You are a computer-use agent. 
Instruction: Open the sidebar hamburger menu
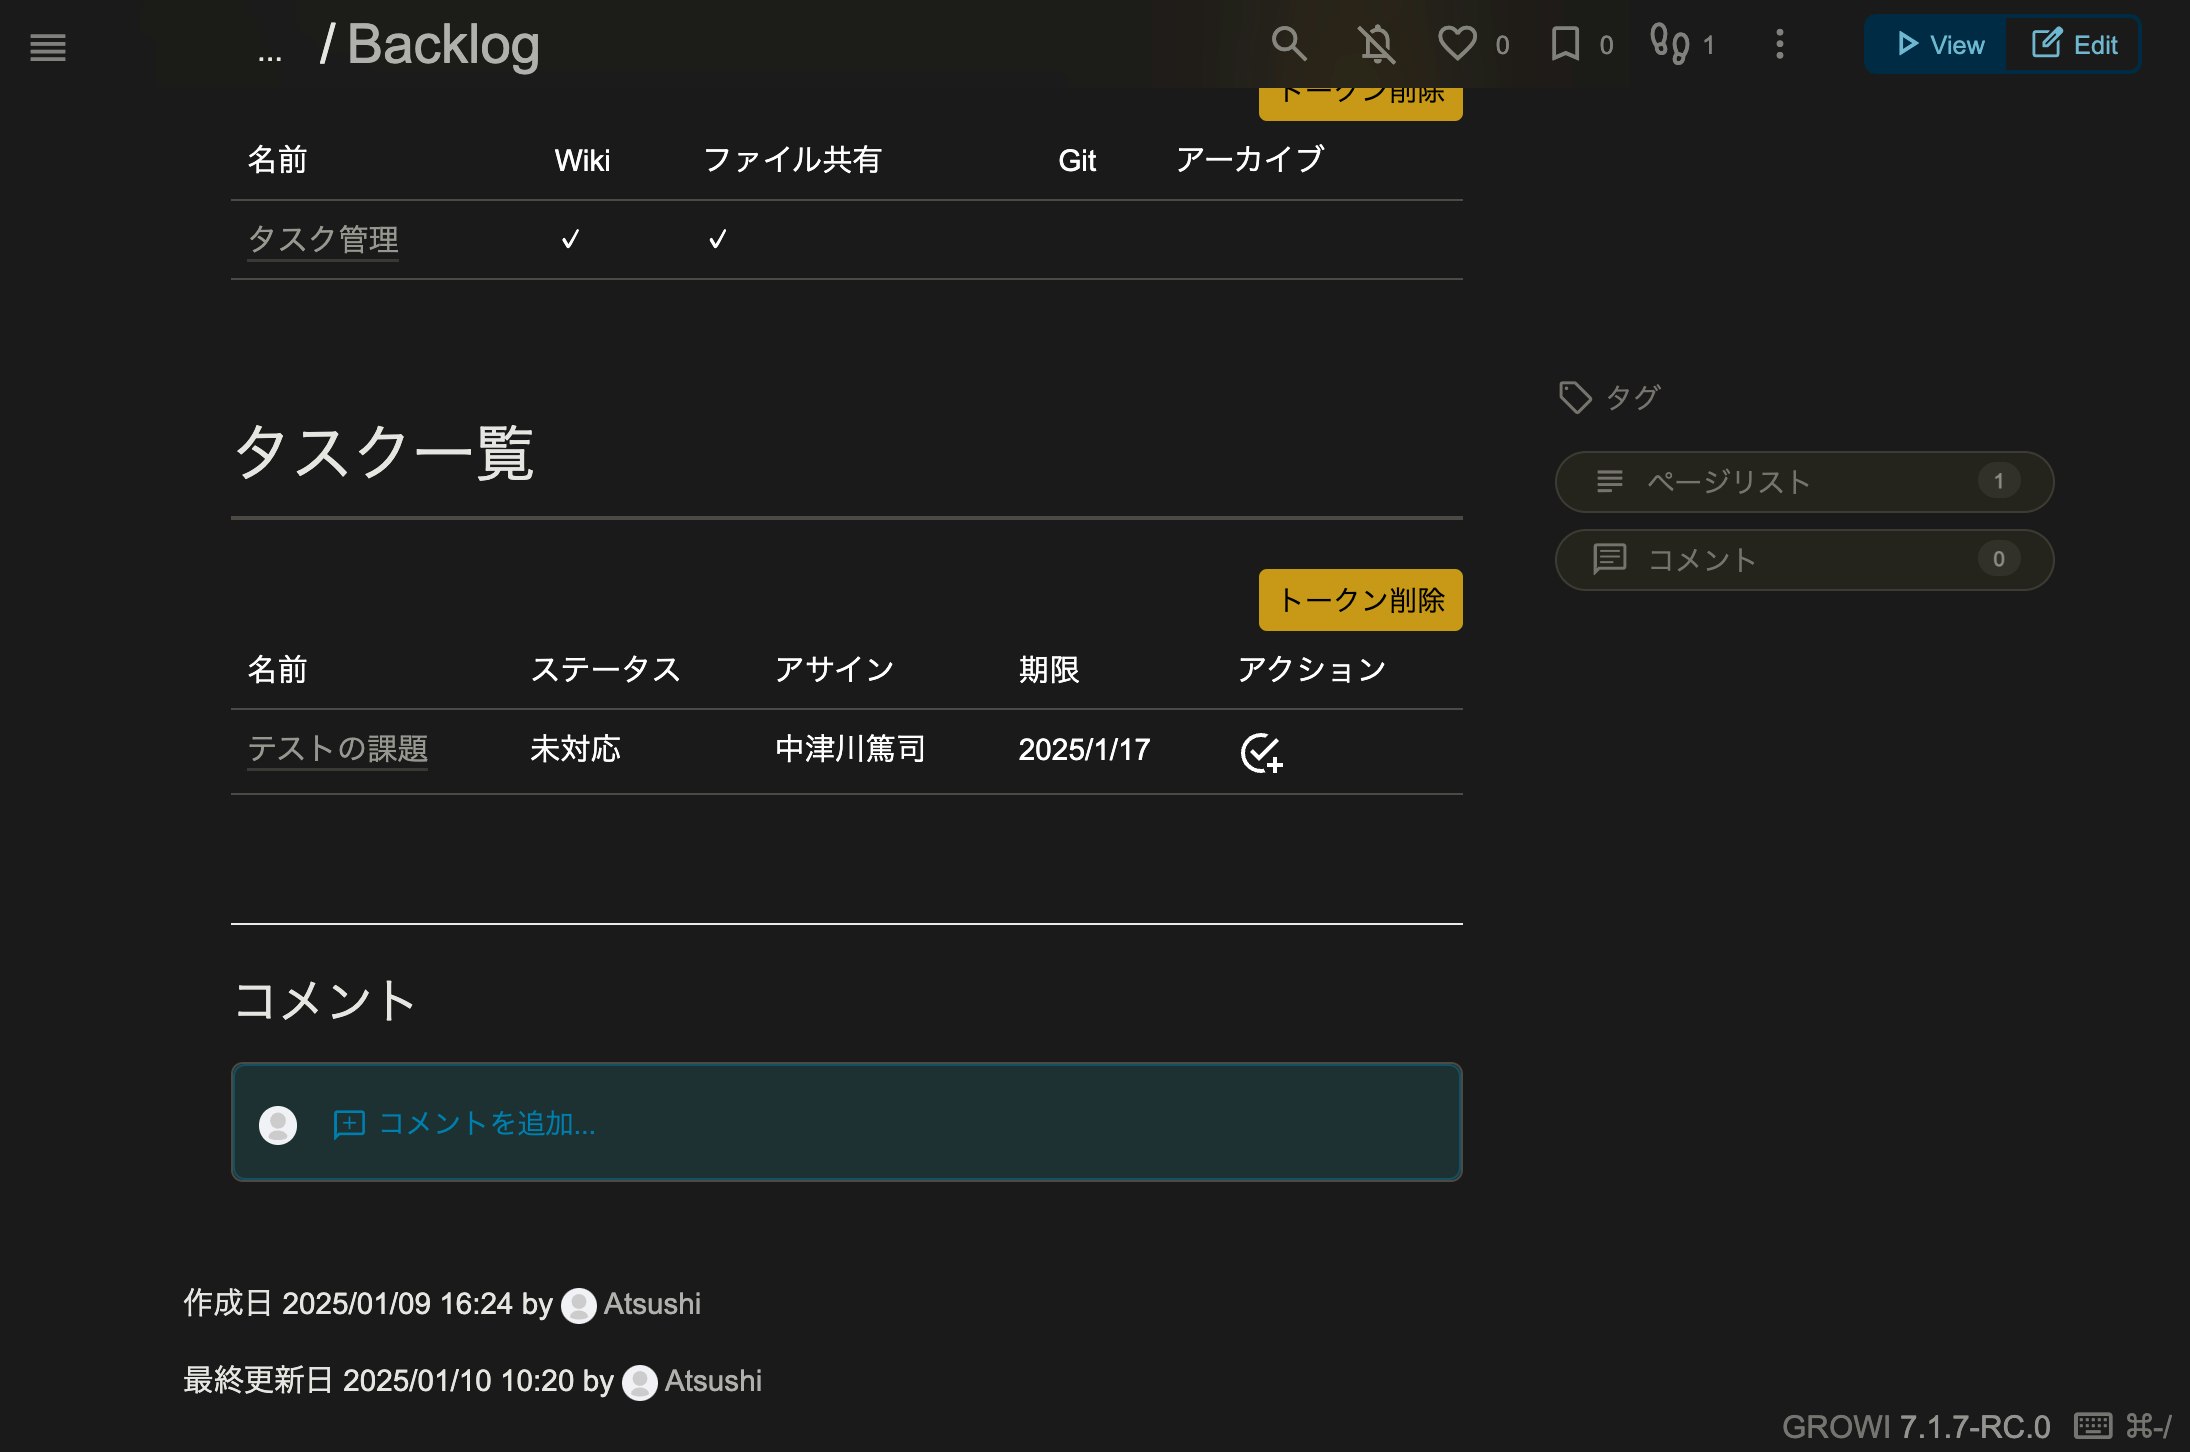pyautogui.click(x=48, y=47)
